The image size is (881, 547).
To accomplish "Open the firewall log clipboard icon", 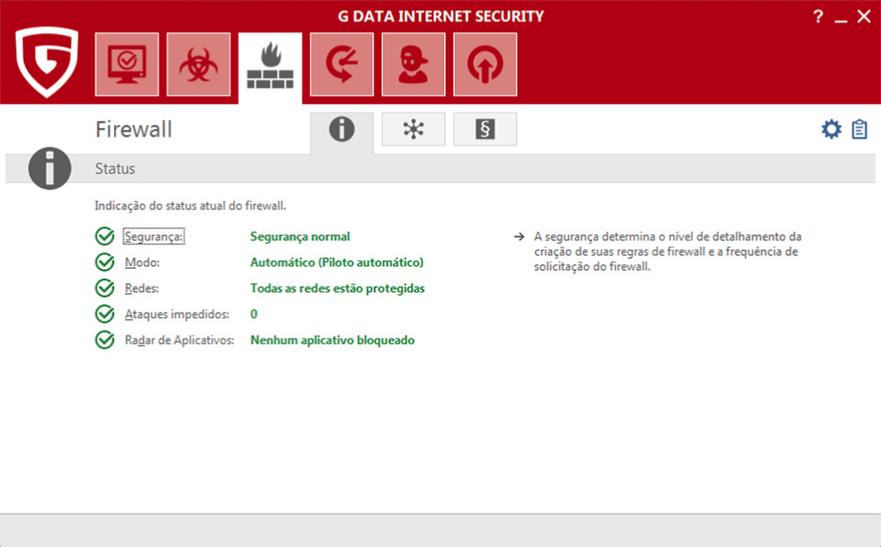I will coord(859,129).
